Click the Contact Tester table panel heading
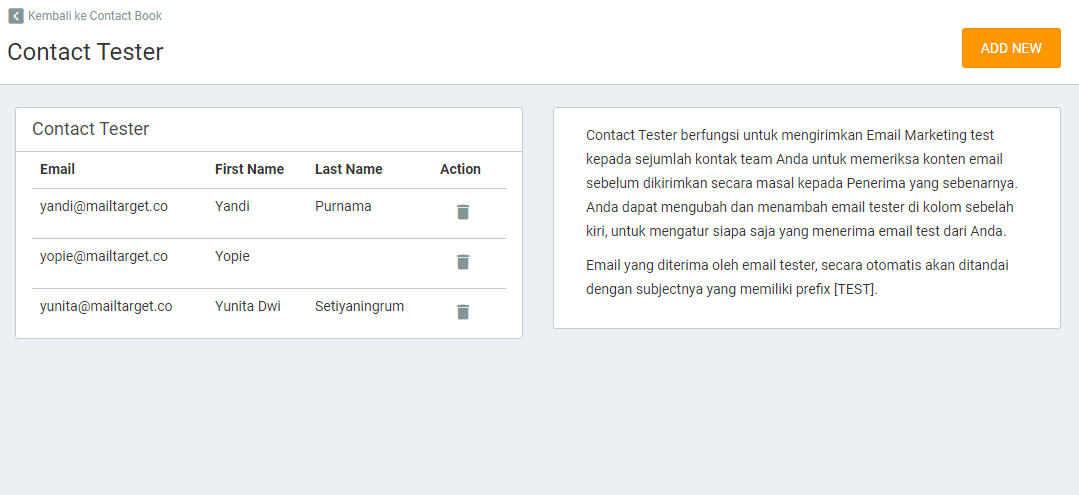Screen dimensions: 1079x495 [91, 129]
